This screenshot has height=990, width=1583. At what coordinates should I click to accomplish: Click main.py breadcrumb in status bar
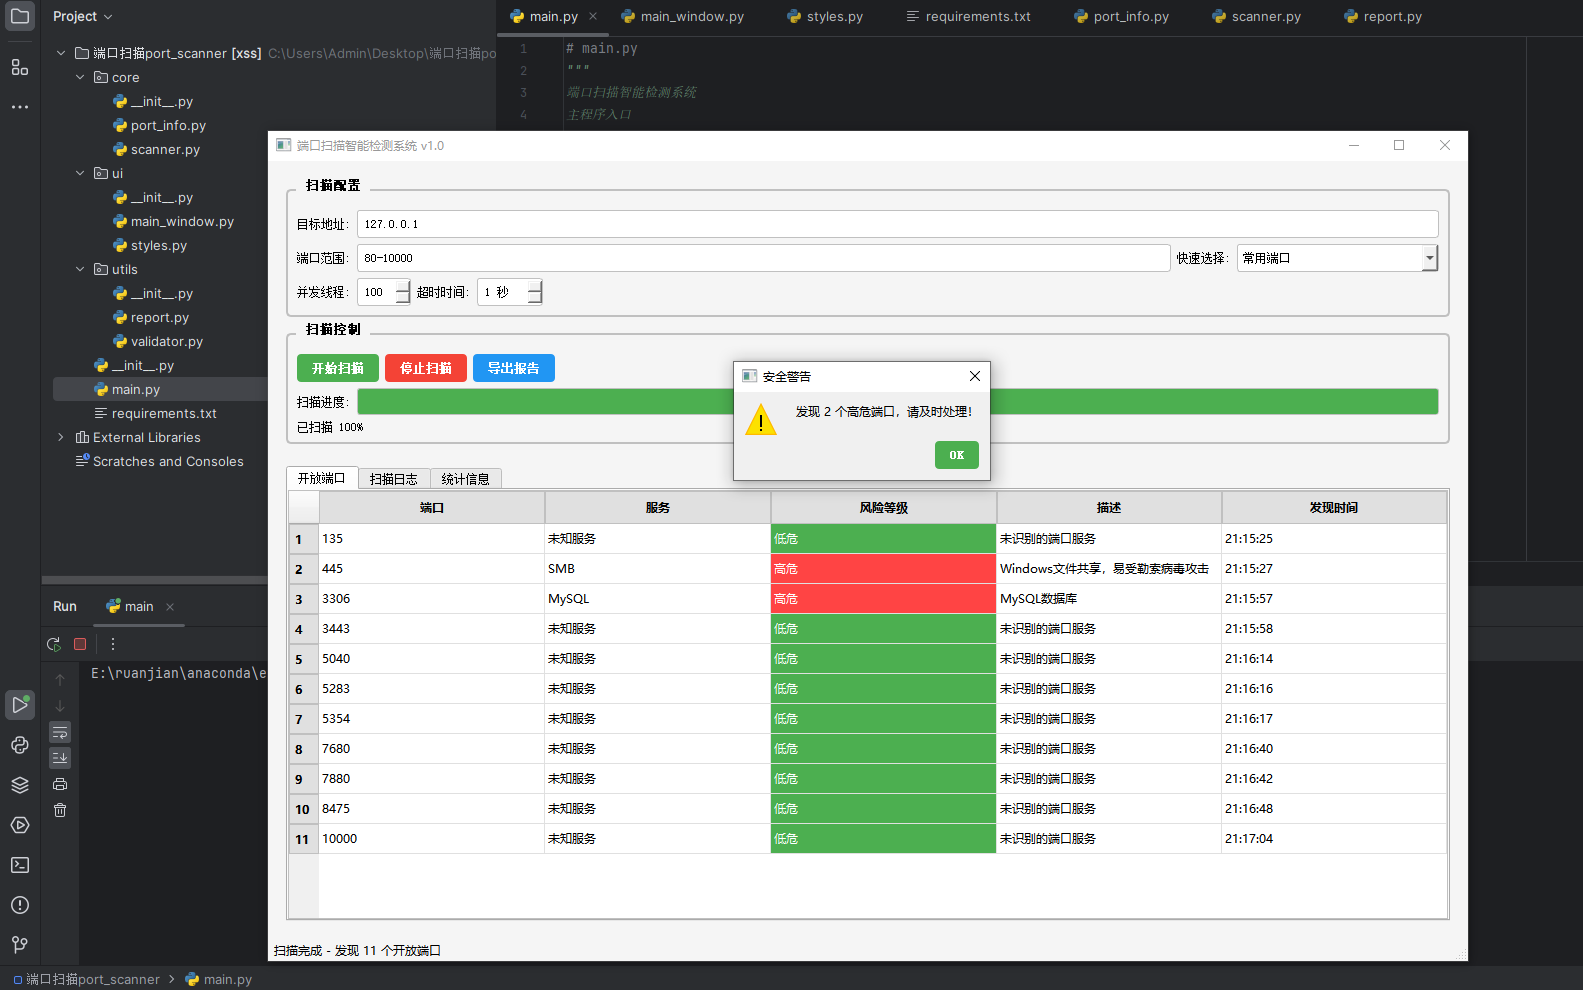(x=219, y=979)
